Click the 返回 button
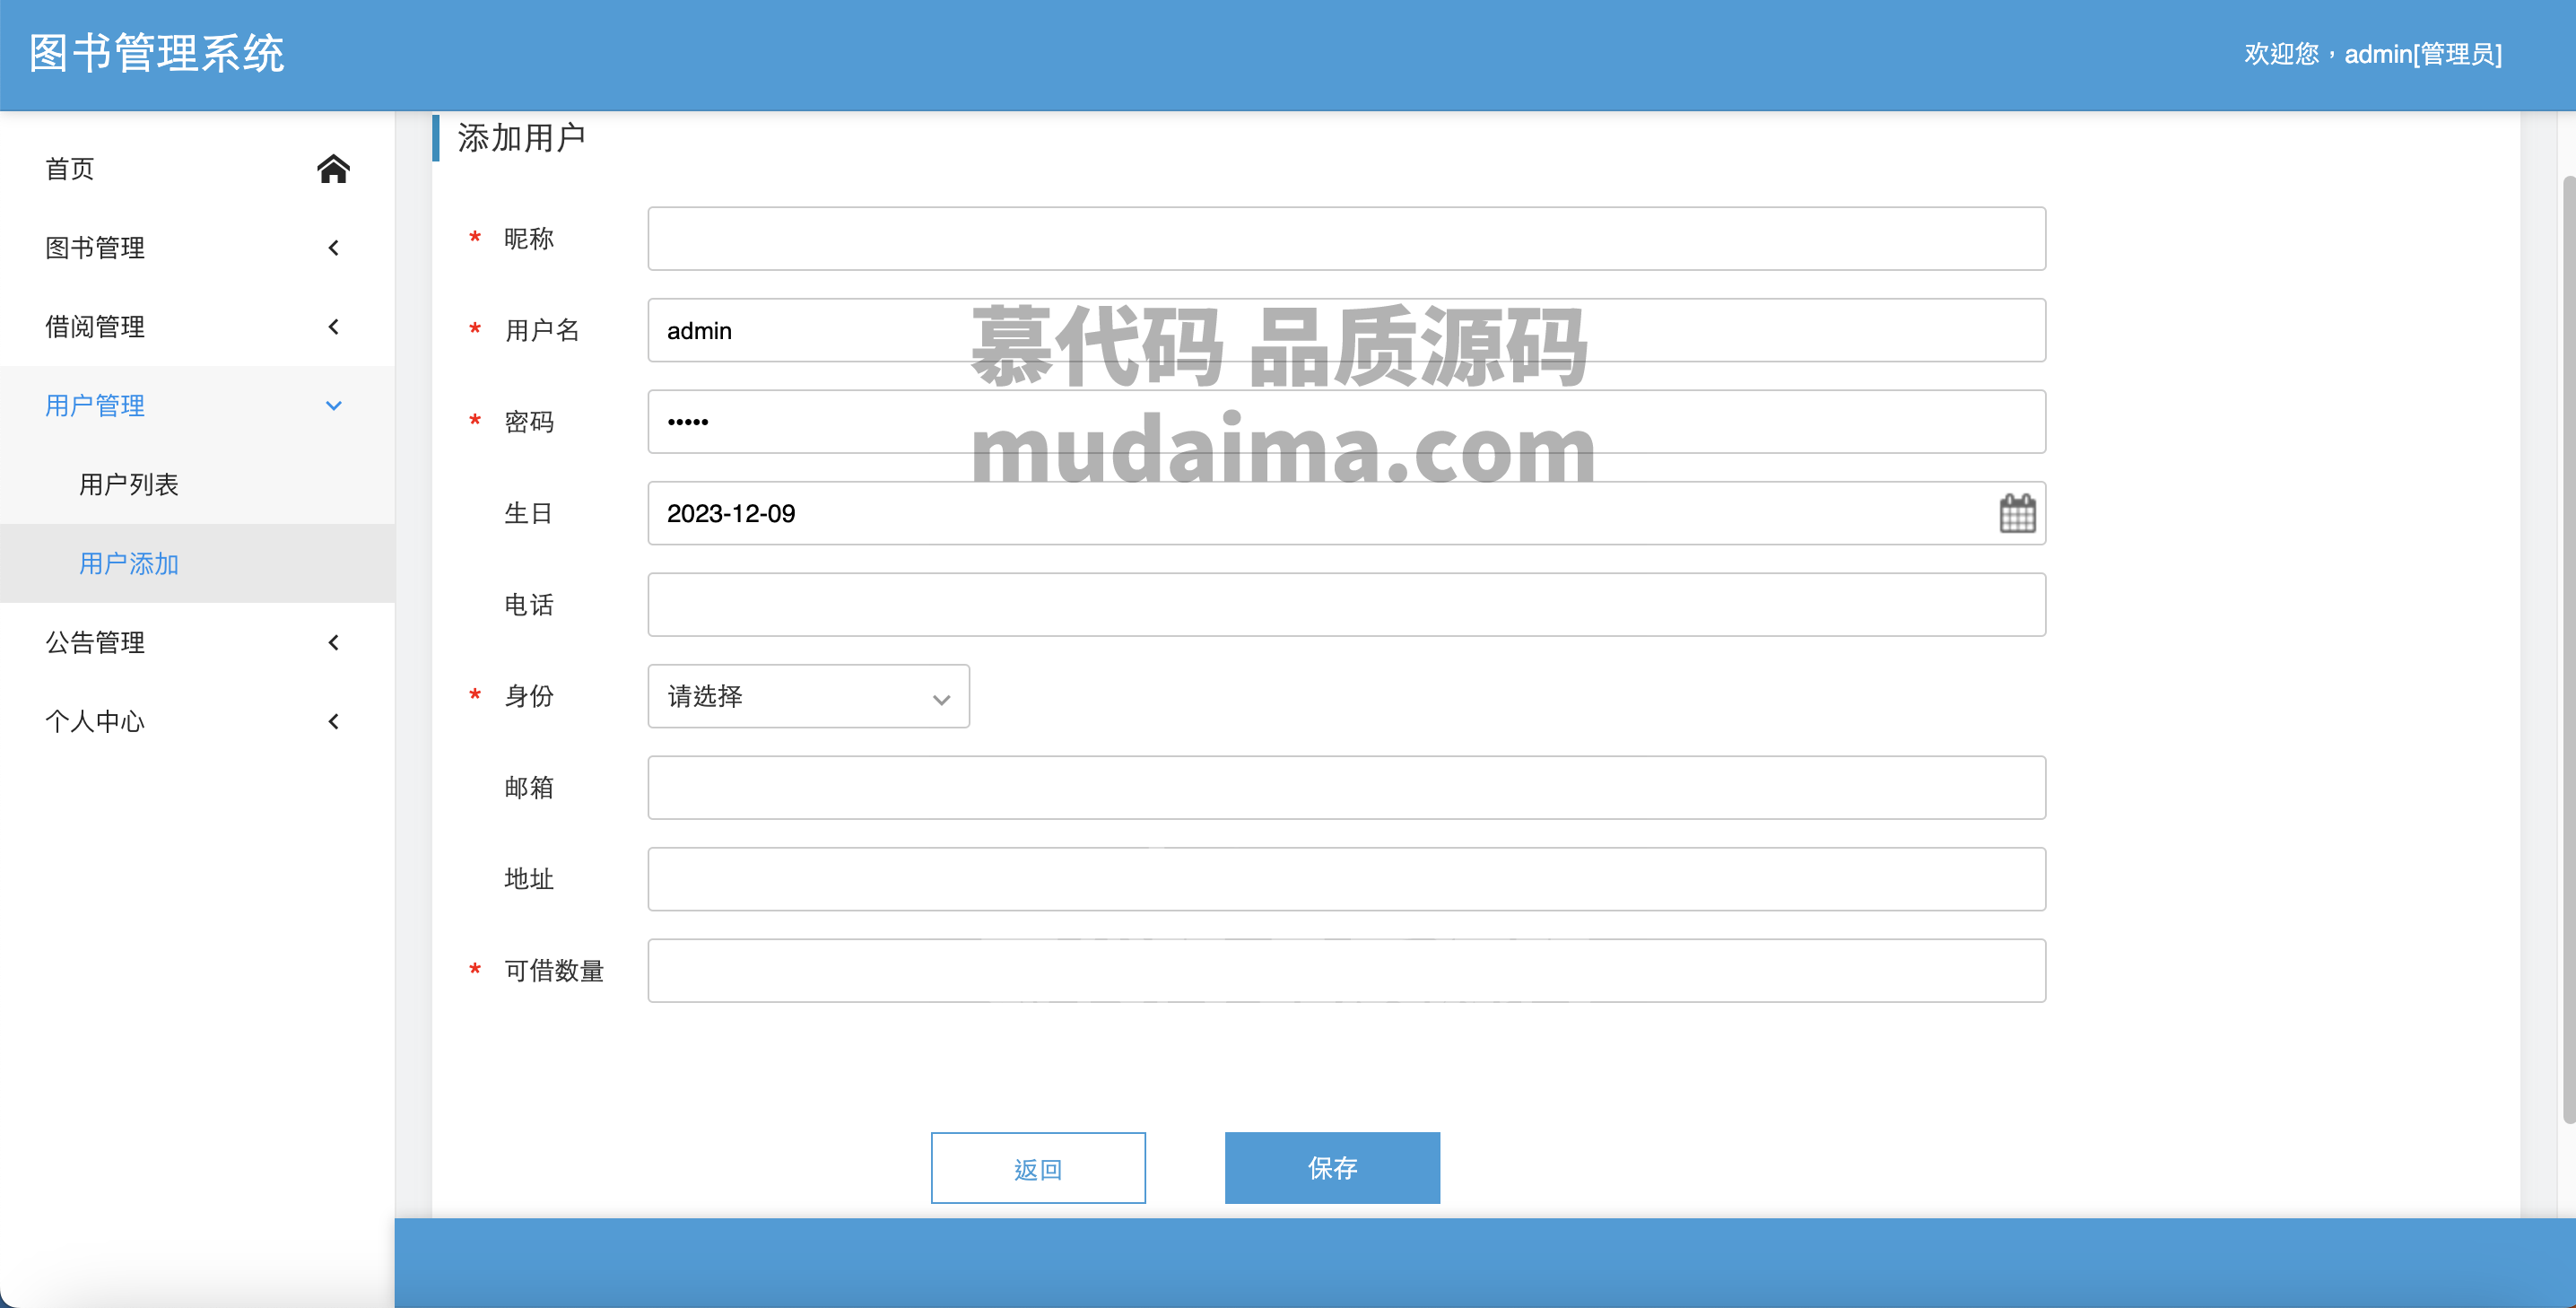 point(1038,1168)
